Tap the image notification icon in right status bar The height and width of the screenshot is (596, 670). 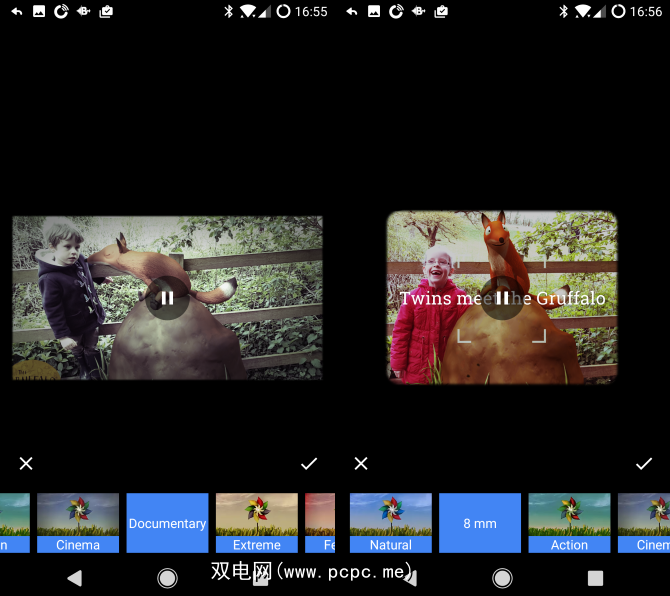(x=374, y=12)
